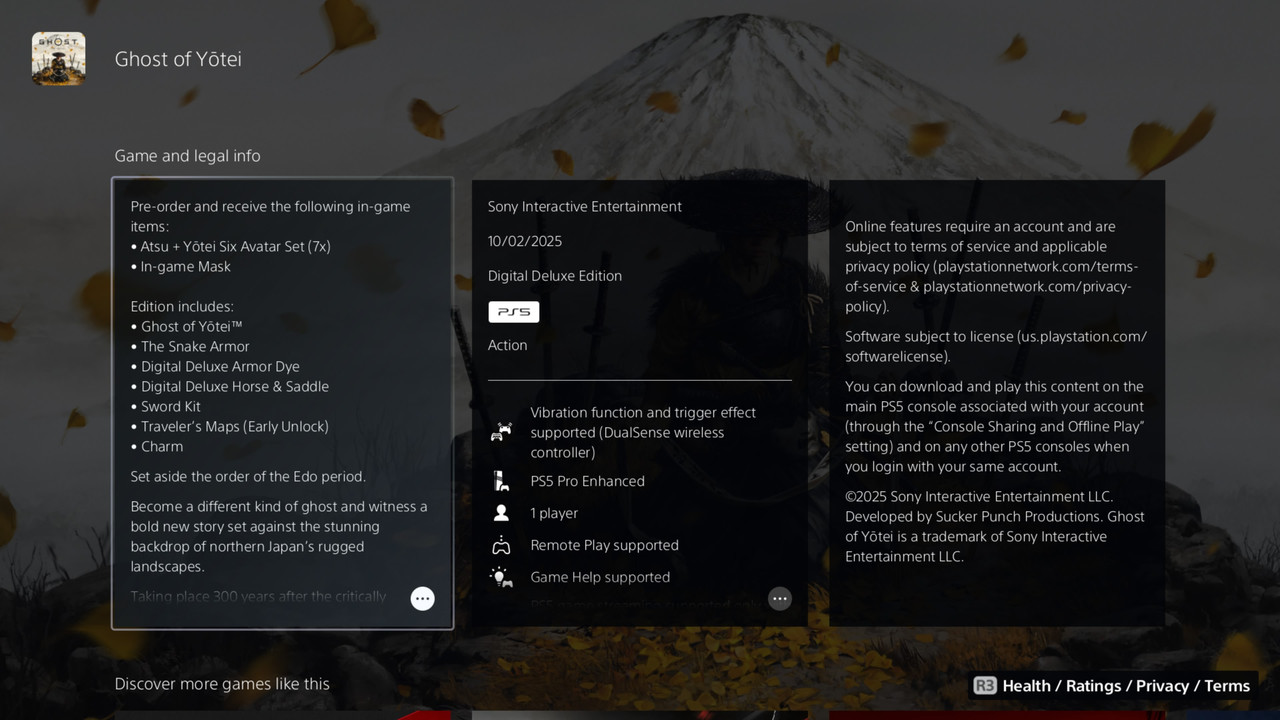The width and height of the screenshot is (1280, 720).
Task: Click The Snake Armor bullet item
Action: tap(190, 347)
